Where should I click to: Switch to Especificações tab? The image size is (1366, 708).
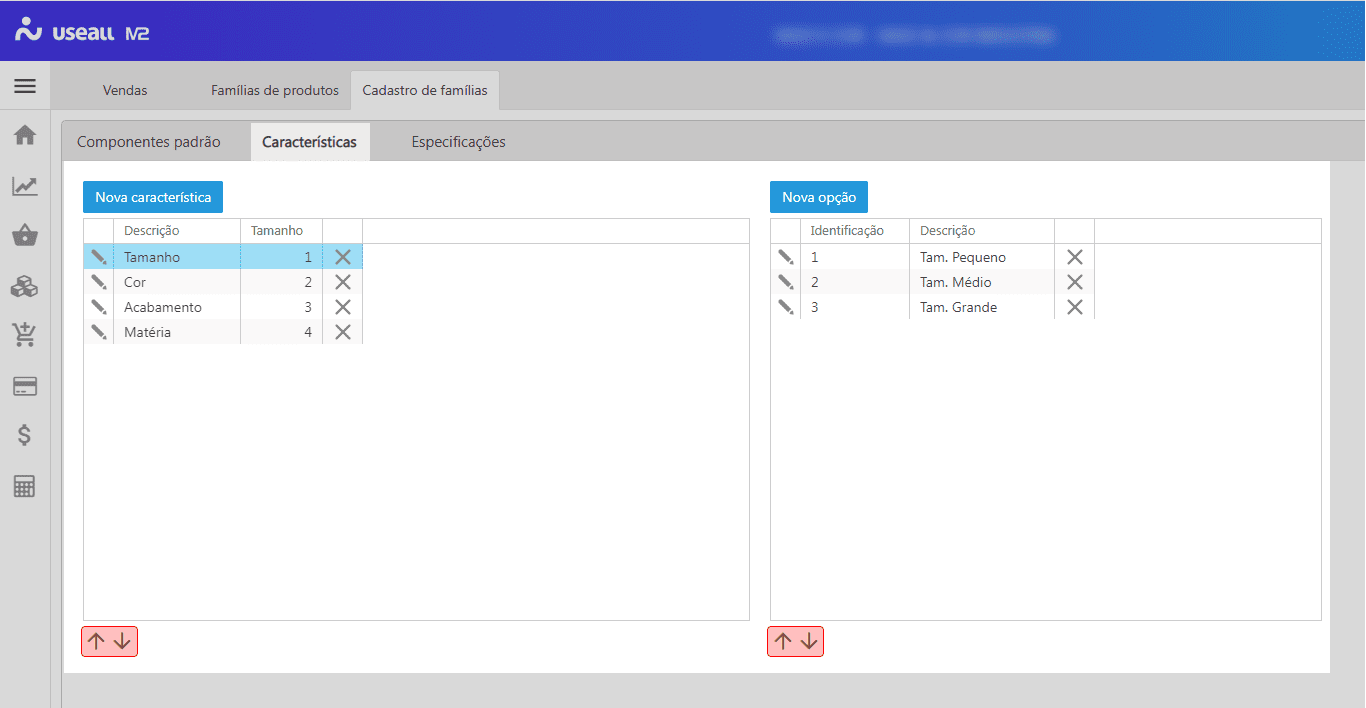pyautogui.click(x=458, y=142)
